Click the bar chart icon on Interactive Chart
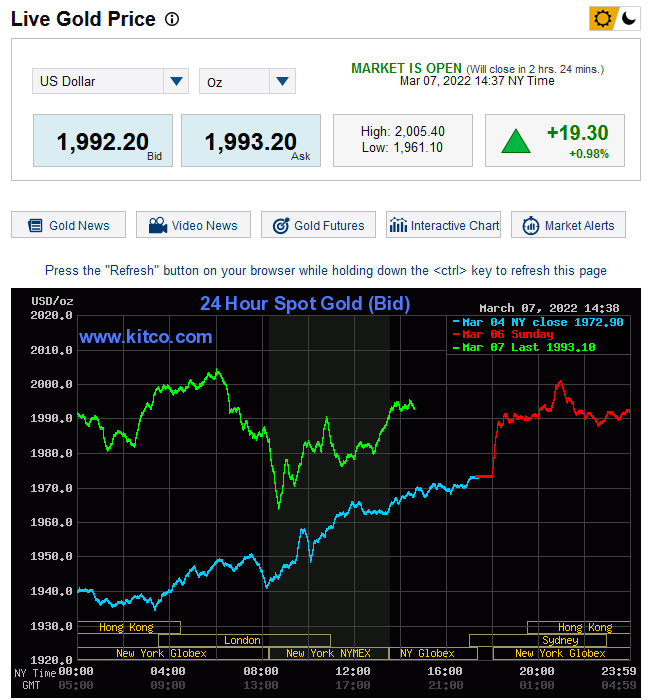Screen dimensions: 649x700 click(x=398, y=225)
